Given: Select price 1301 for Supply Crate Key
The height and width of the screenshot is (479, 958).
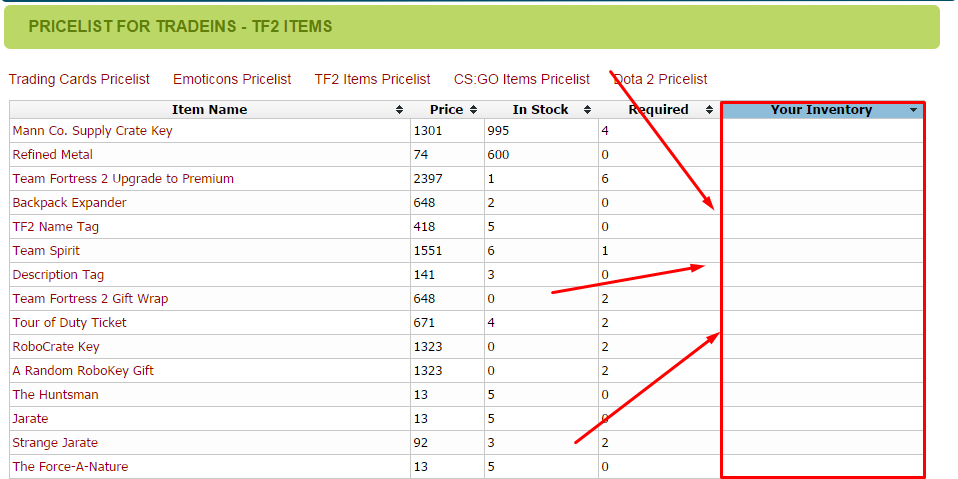Looking at the screenshot, I should tap(428, 131).
